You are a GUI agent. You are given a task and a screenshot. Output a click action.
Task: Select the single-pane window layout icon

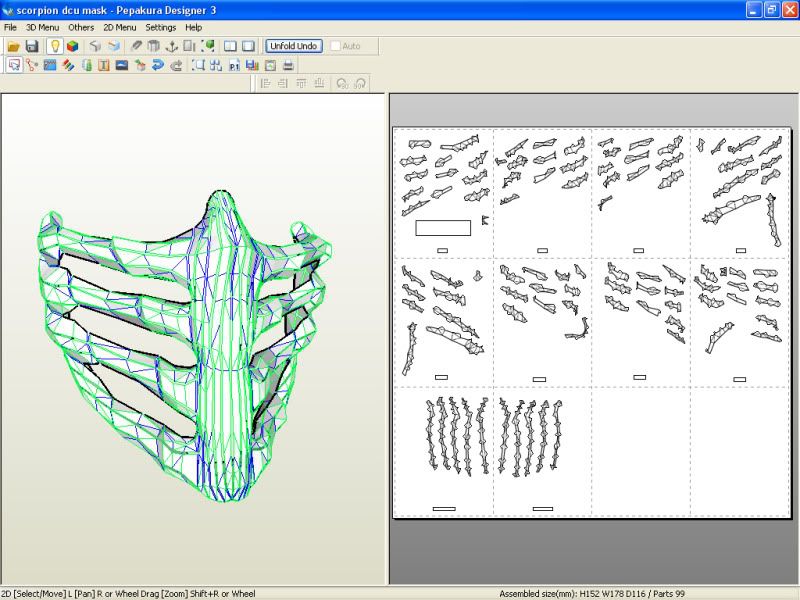(248, 46)
